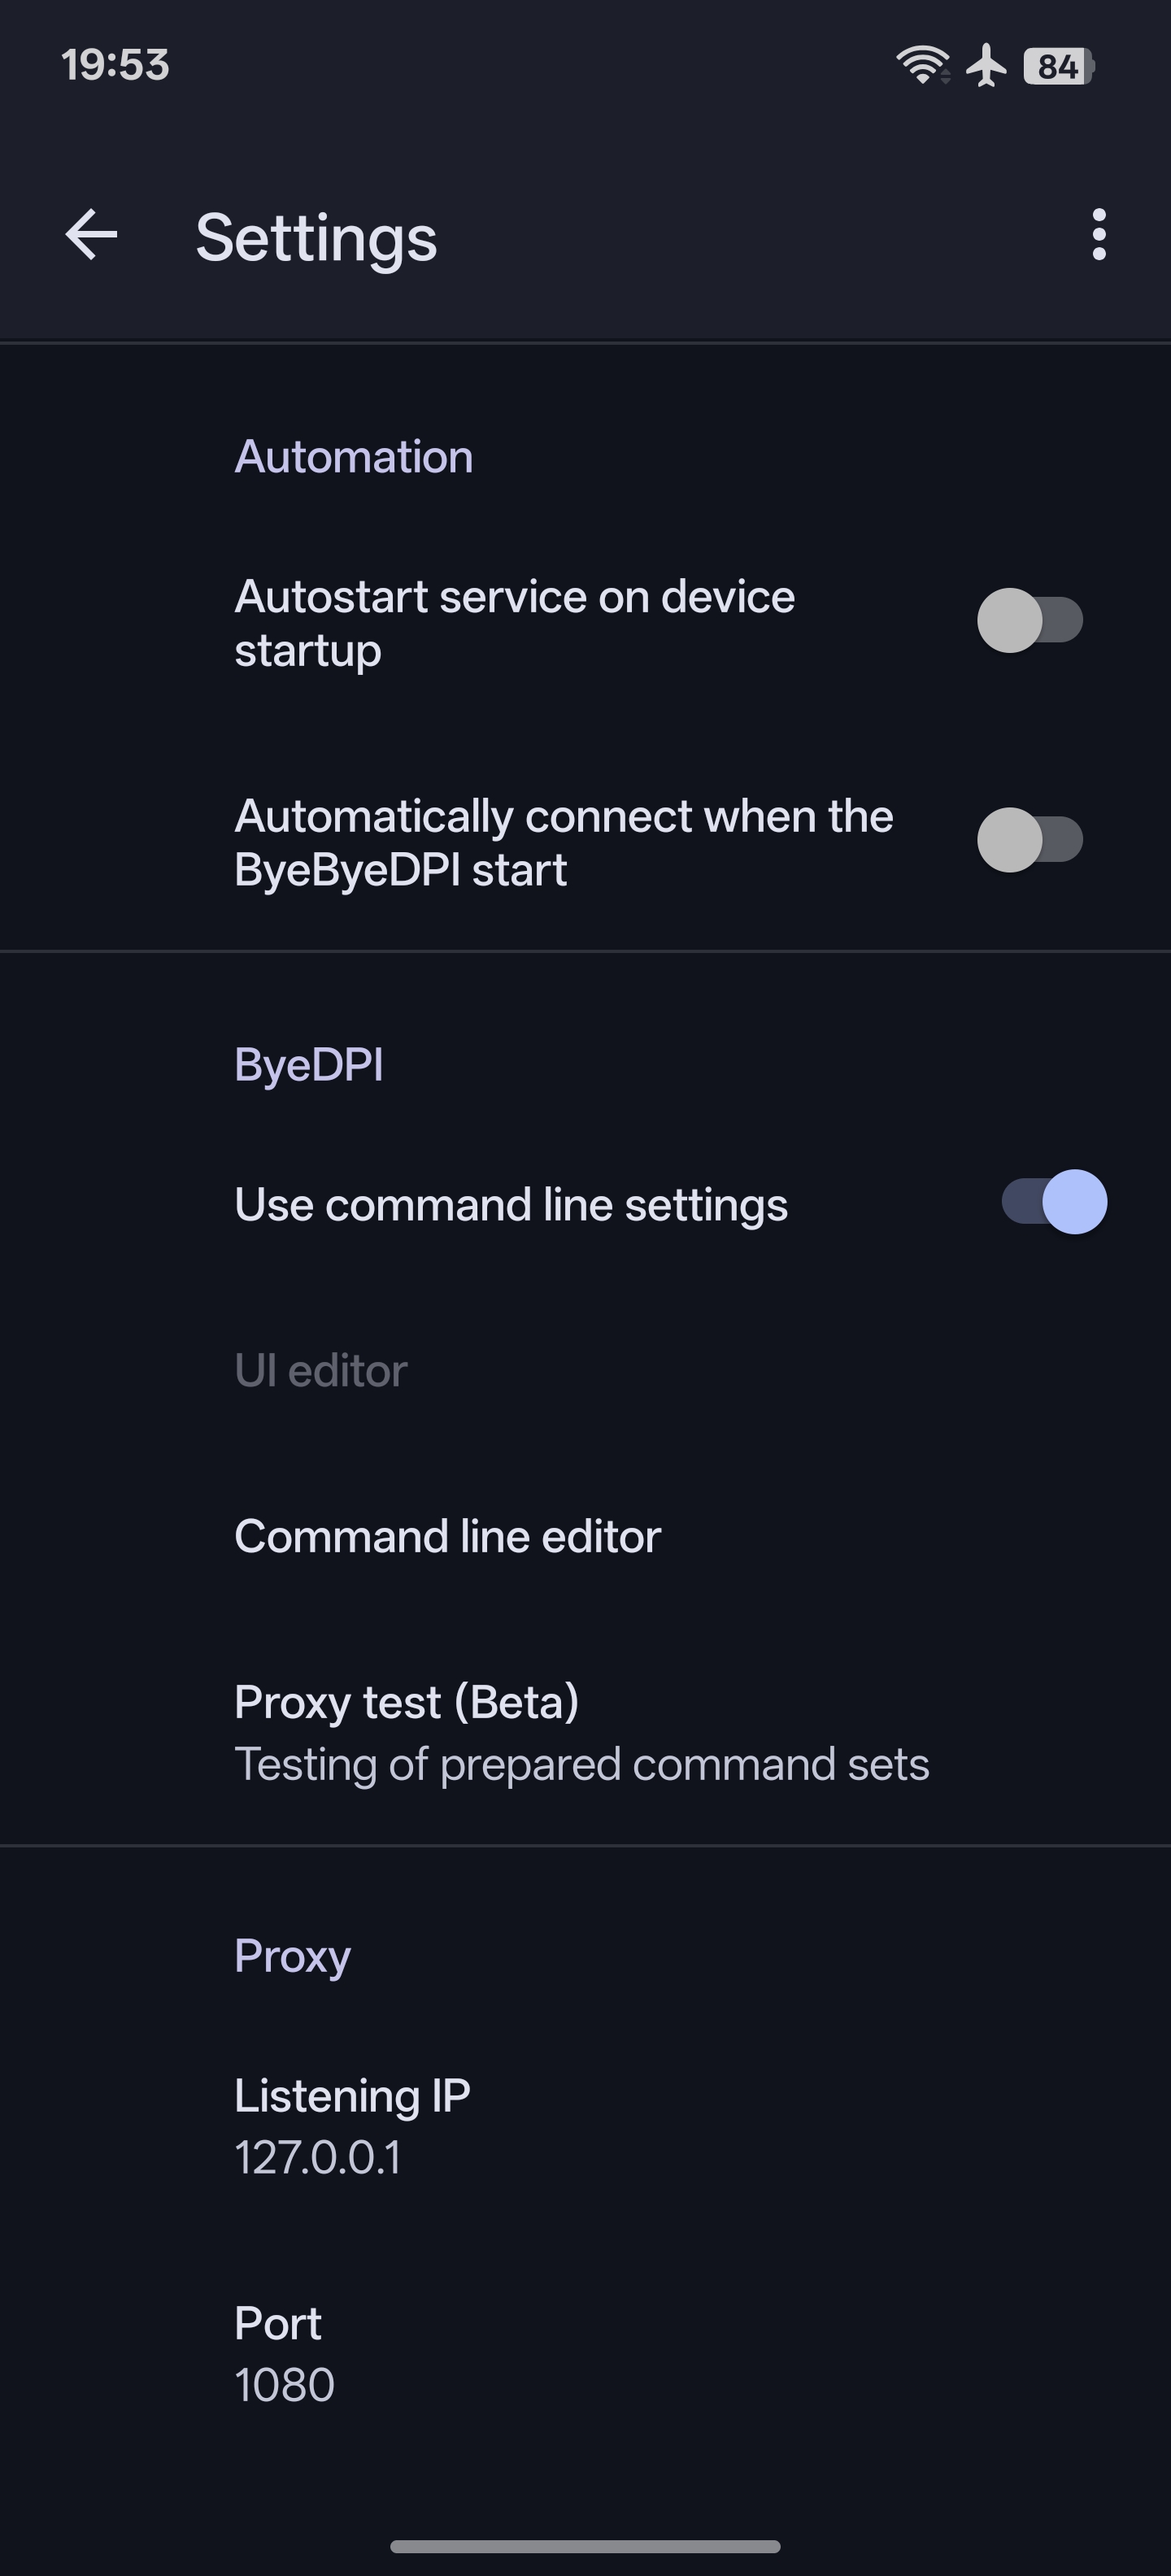
Task: Tap the Settings page title
Action: (316, 238)
